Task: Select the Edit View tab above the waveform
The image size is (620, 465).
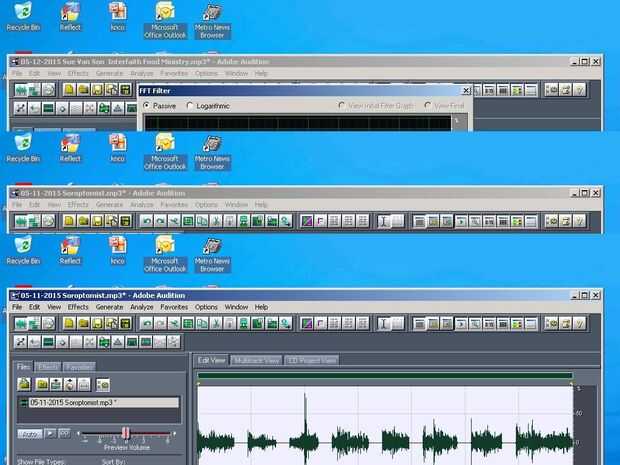Action: coord(211,360)
